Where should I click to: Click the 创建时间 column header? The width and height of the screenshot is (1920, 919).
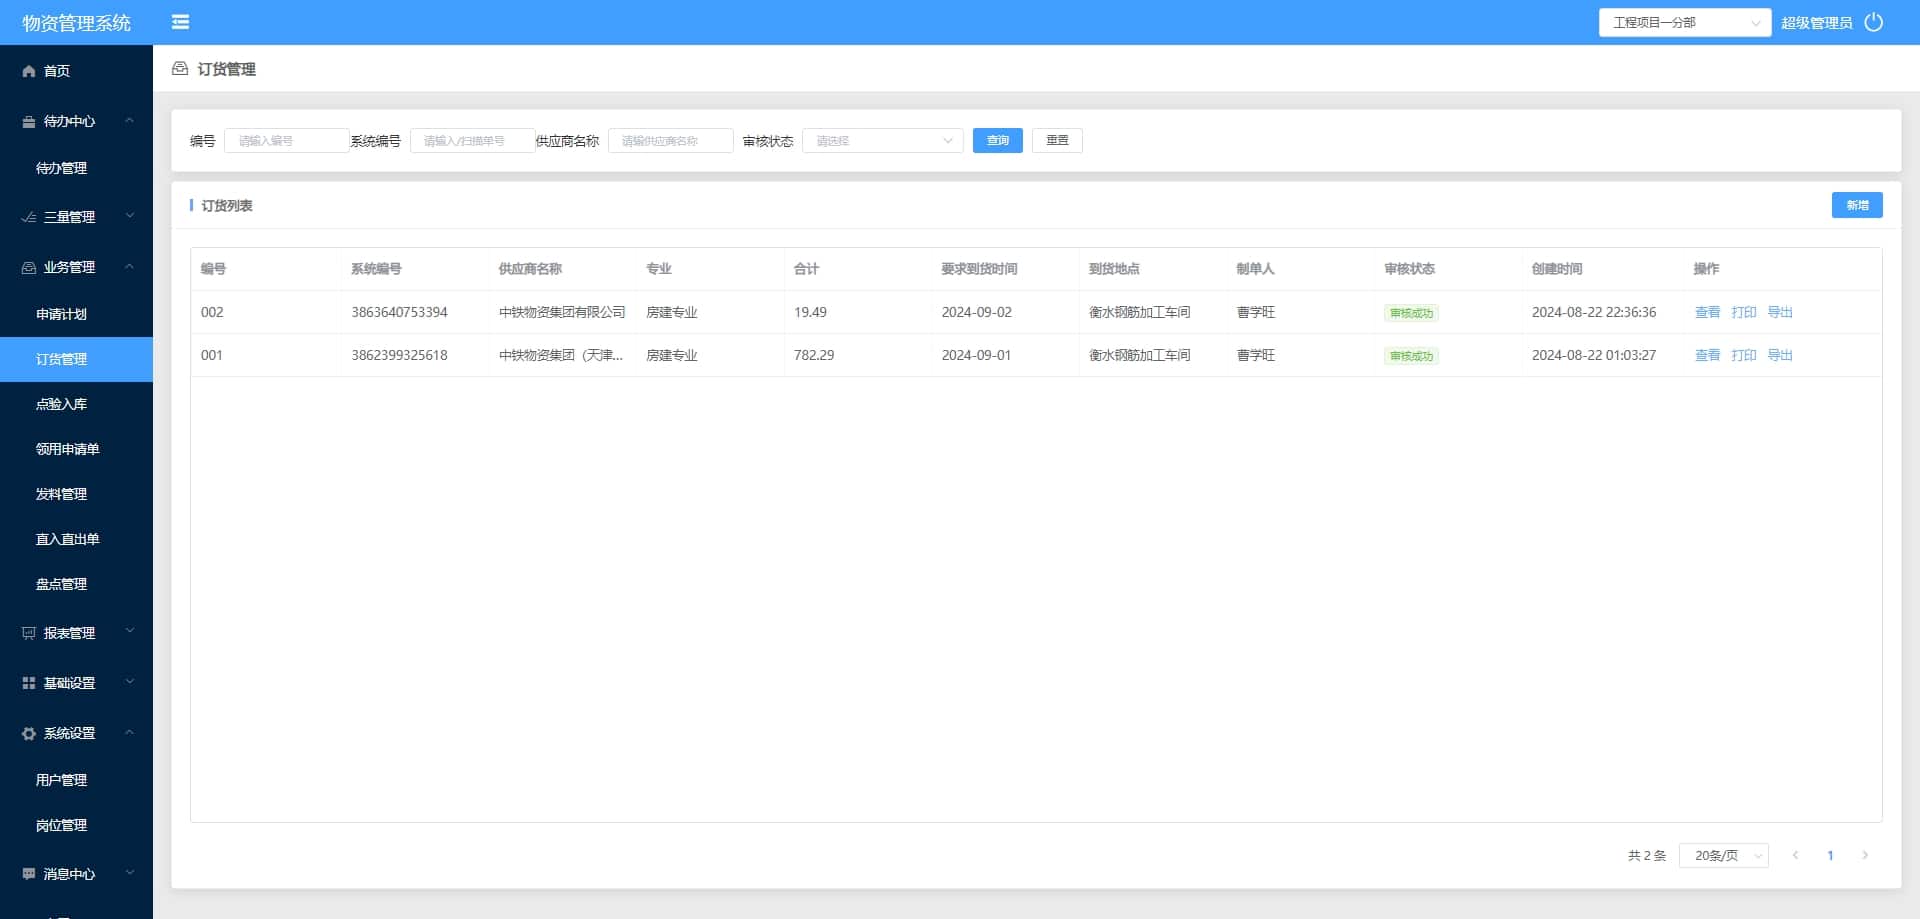pos(1557,269)
